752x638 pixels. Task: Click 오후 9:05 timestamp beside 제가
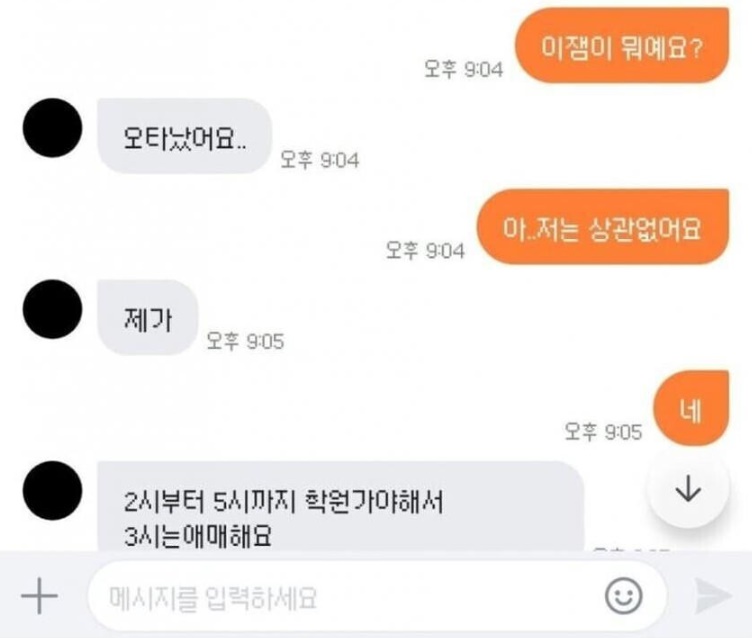[x=245, y=341]
